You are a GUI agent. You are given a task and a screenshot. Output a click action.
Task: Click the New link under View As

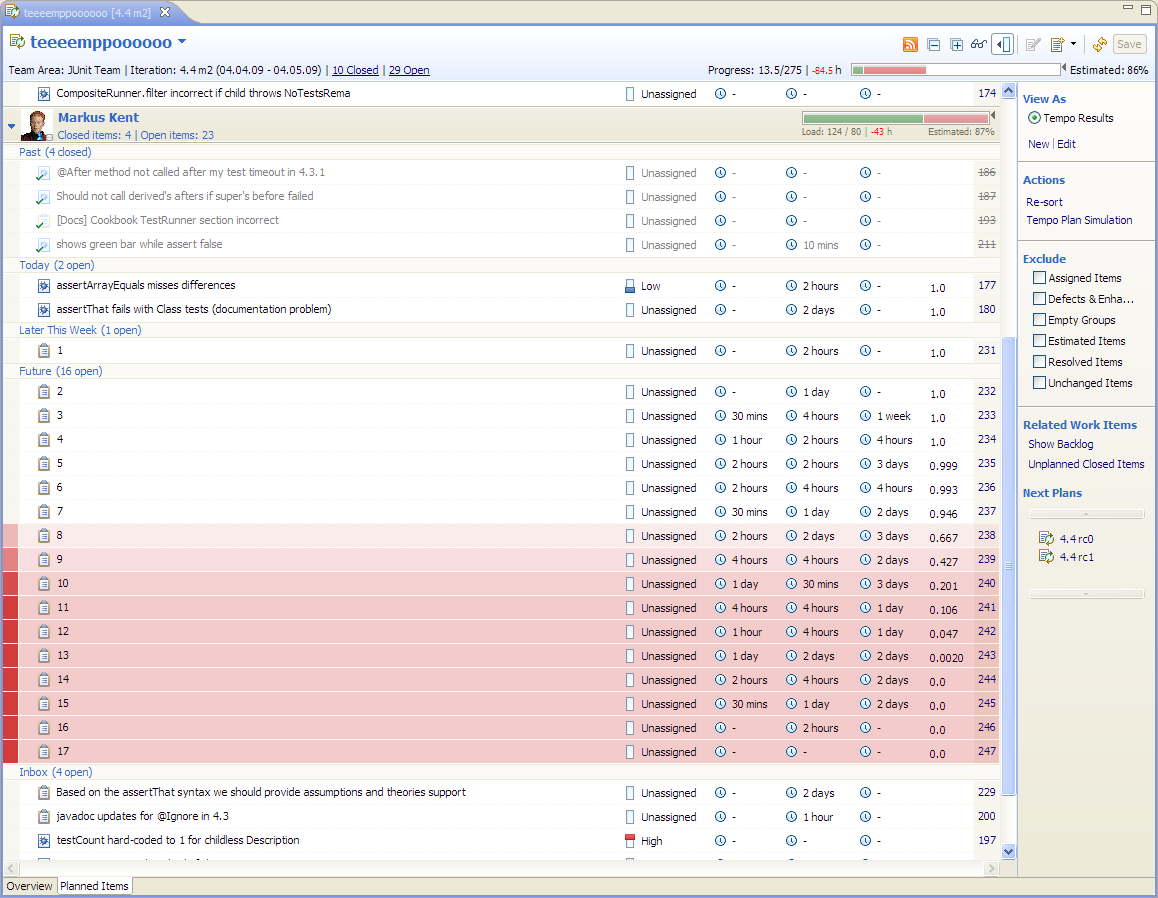click(1038, 144)
